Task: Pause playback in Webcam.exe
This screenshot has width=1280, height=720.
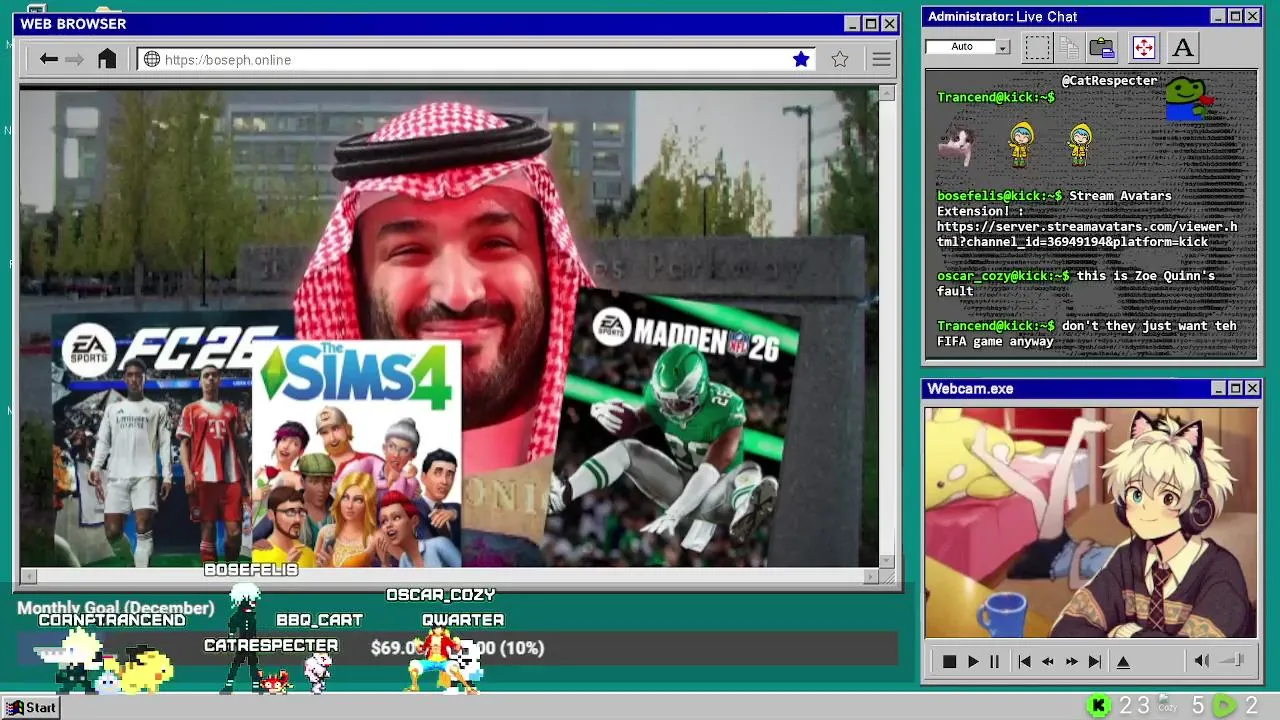Action: (x=994, y=661)
